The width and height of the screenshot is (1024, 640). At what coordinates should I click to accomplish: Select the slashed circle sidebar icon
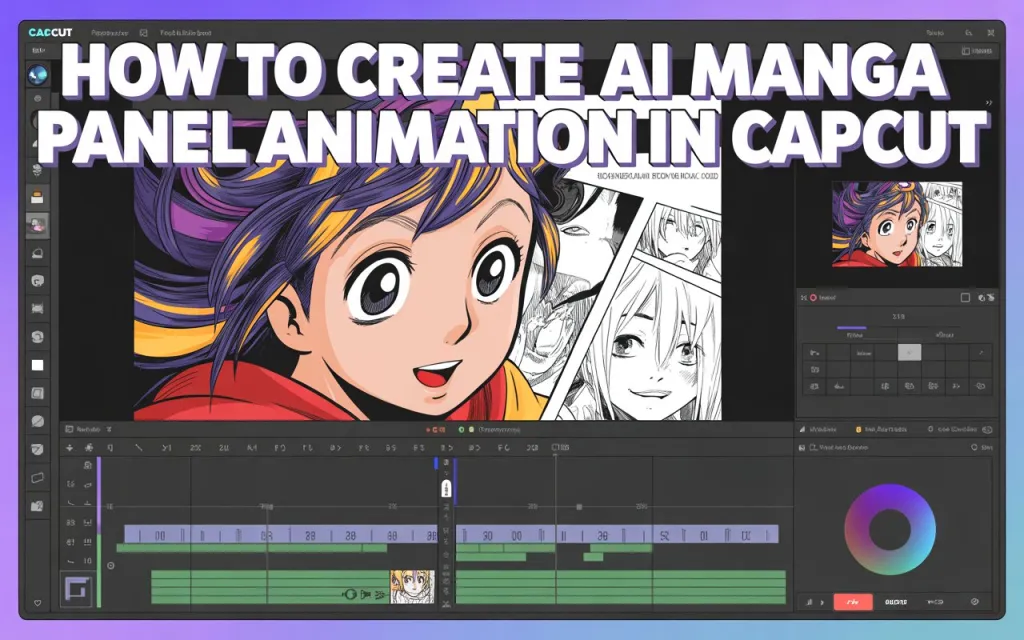click(37, 421)
